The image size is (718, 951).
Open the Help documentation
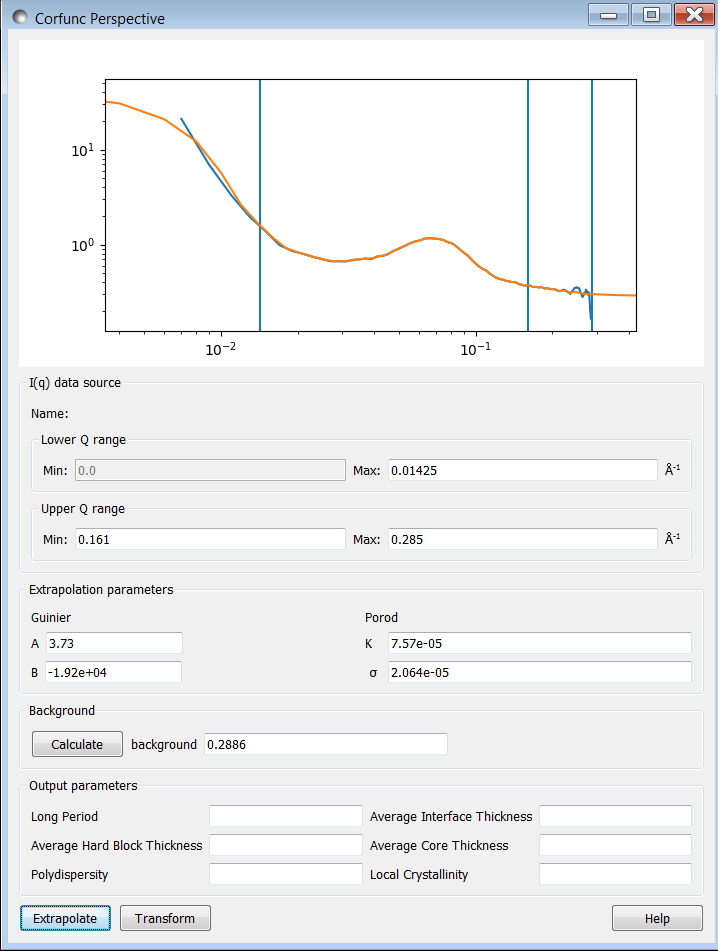656,917
